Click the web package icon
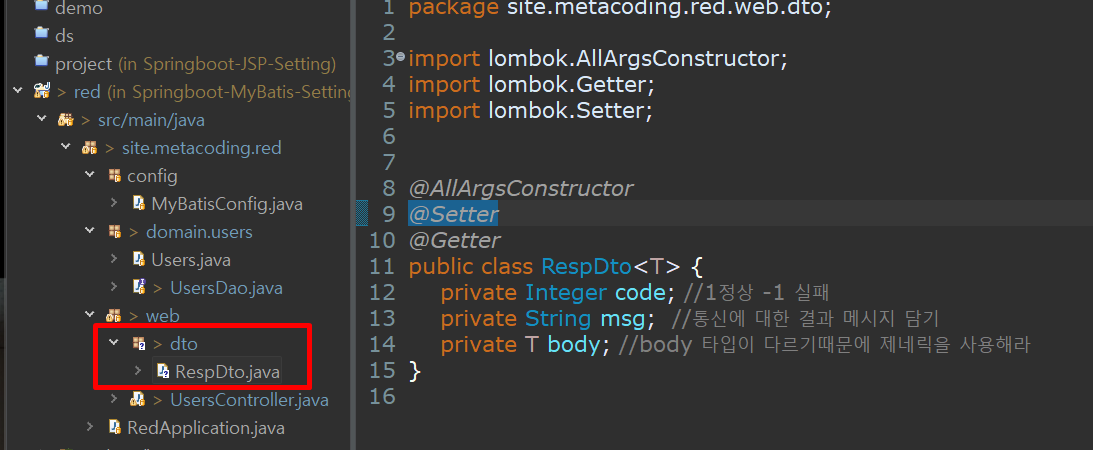 [114, 315]
